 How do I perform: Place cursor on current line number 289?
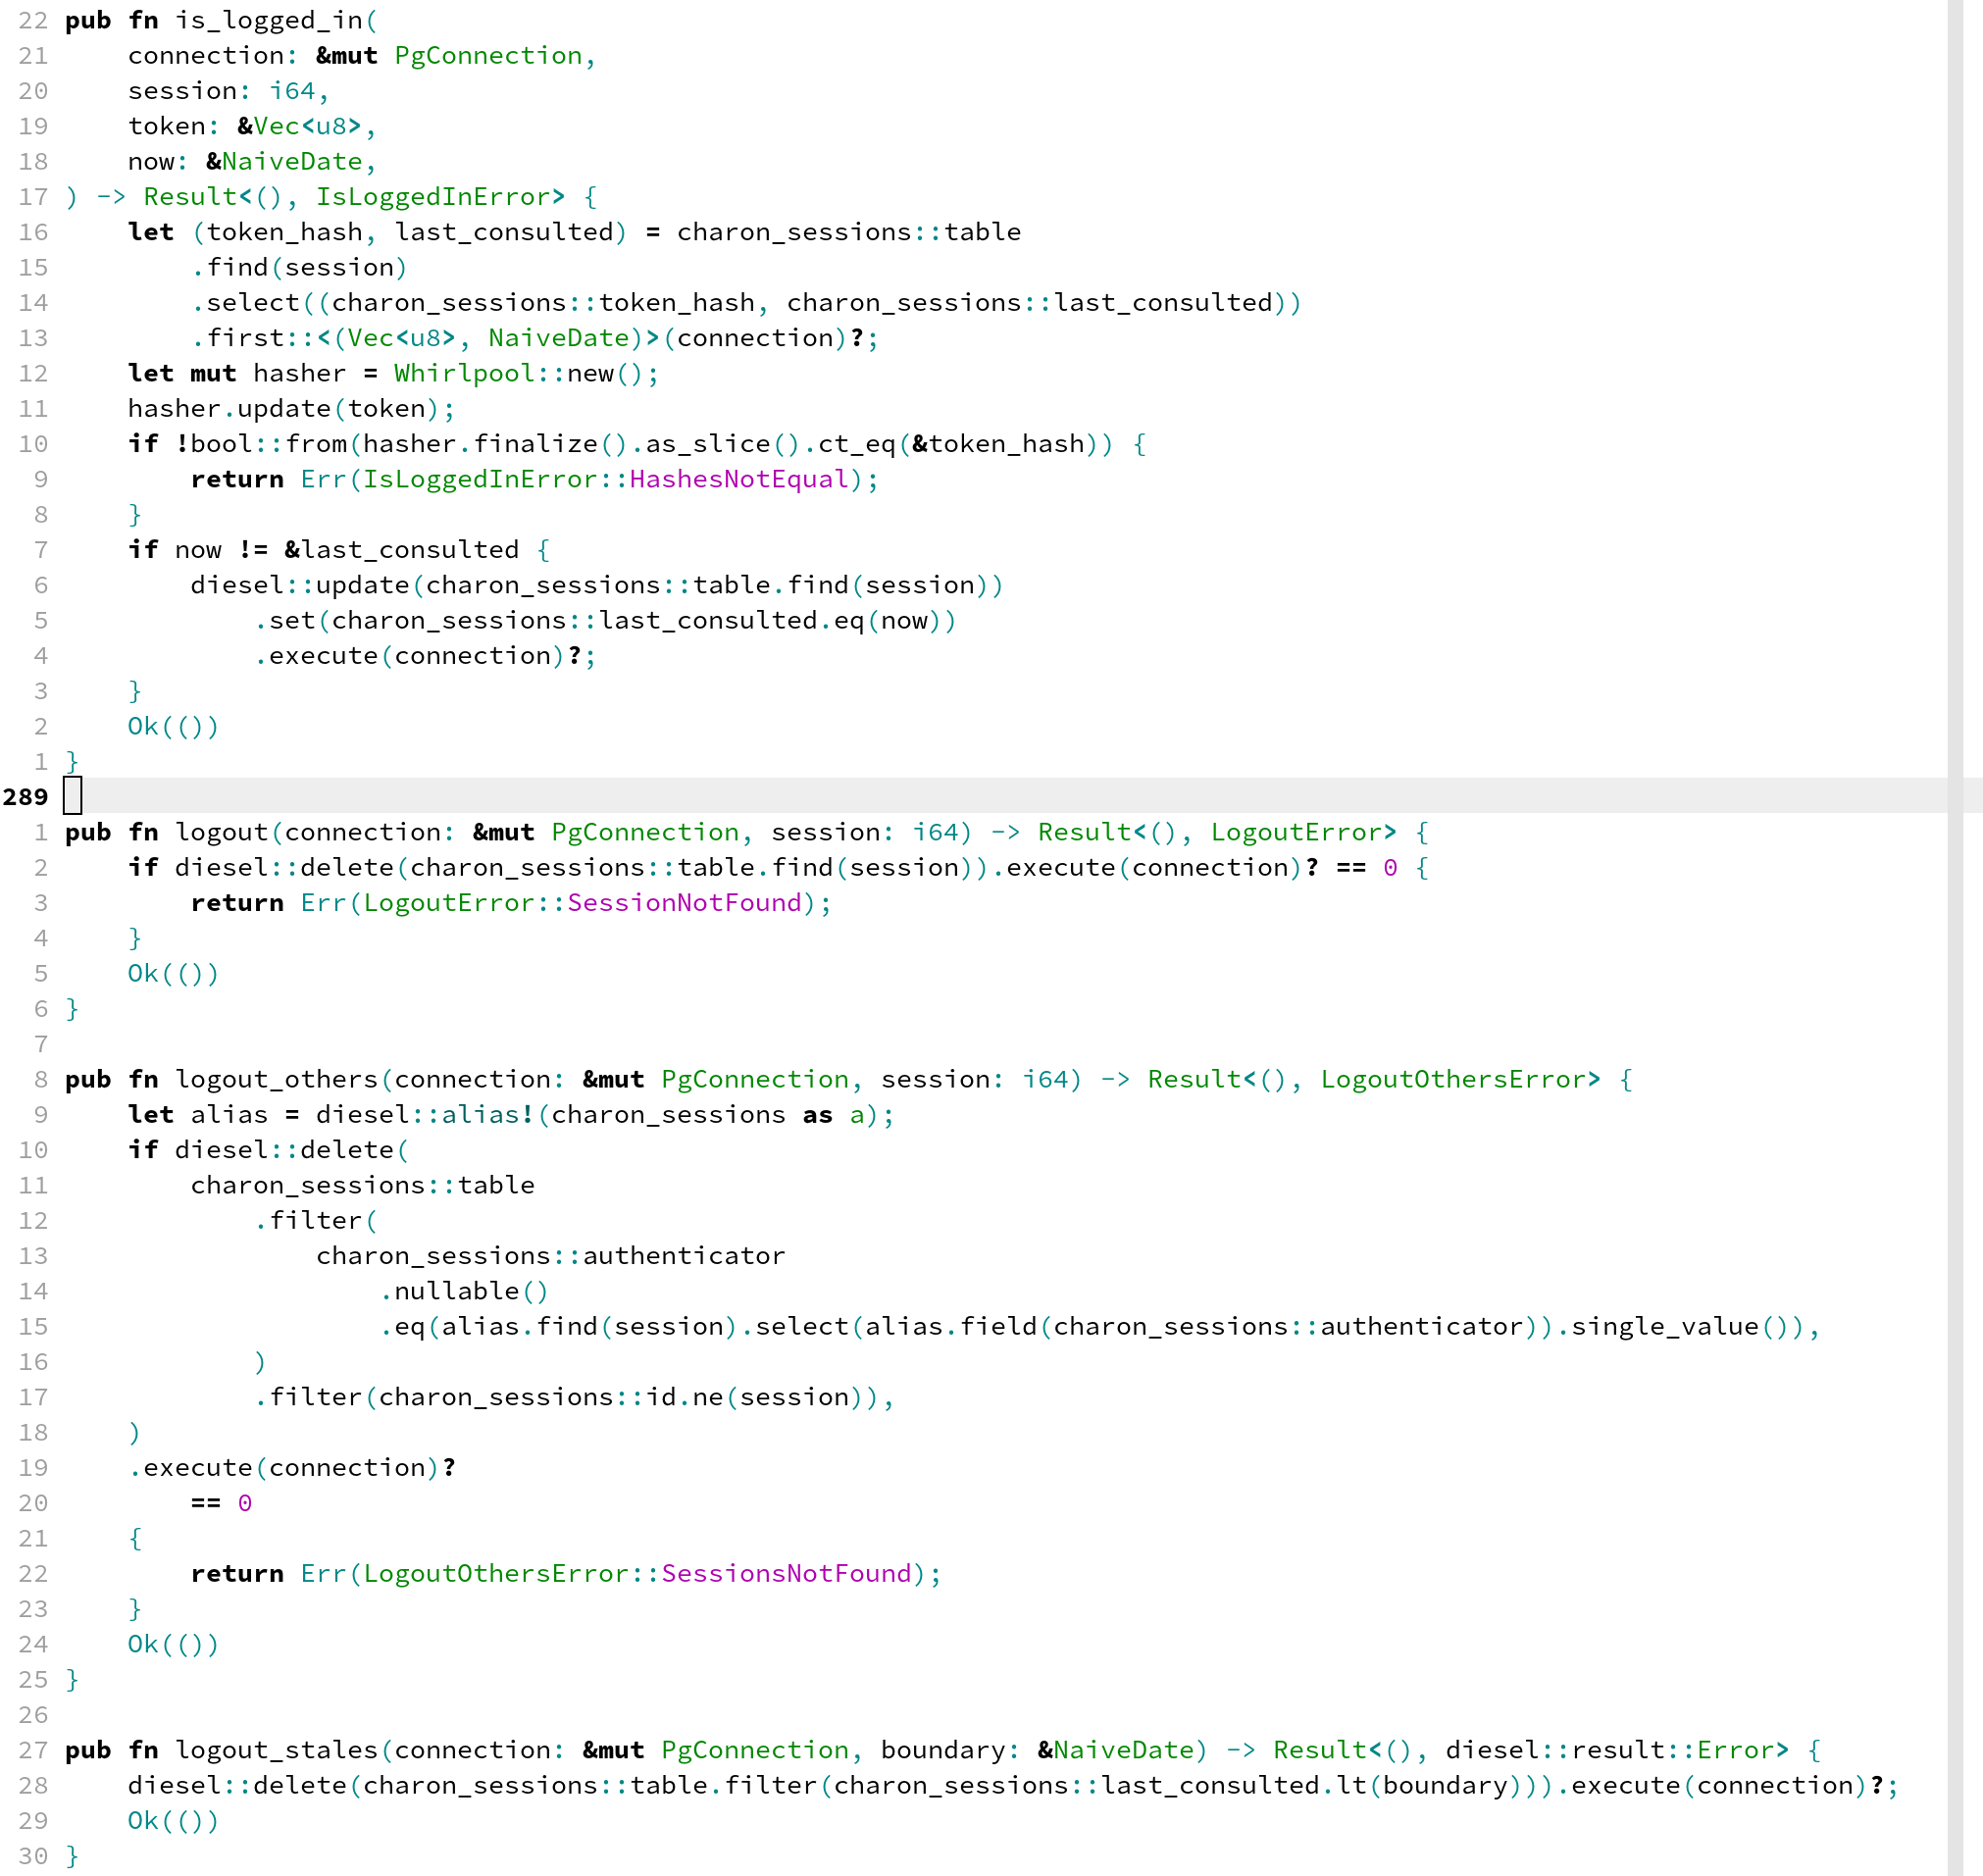coord(25,797)
